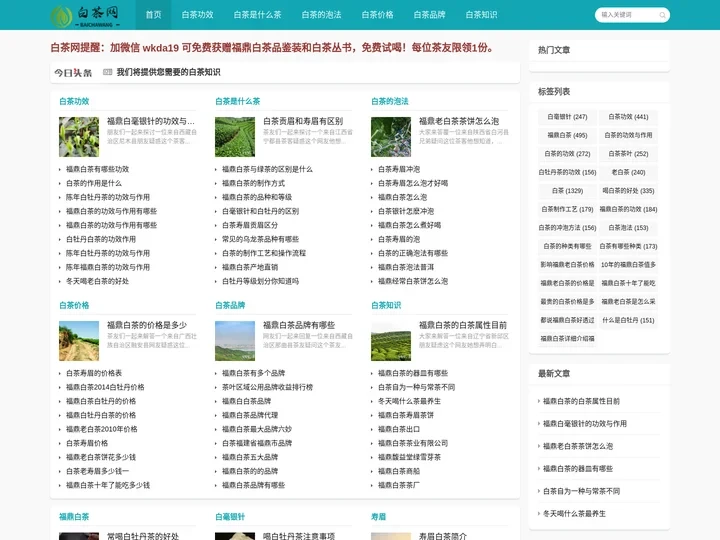Open article 福鼎老白茶2010年价格
Viewport: 720px width, 540px height.
tap(101, 429)
